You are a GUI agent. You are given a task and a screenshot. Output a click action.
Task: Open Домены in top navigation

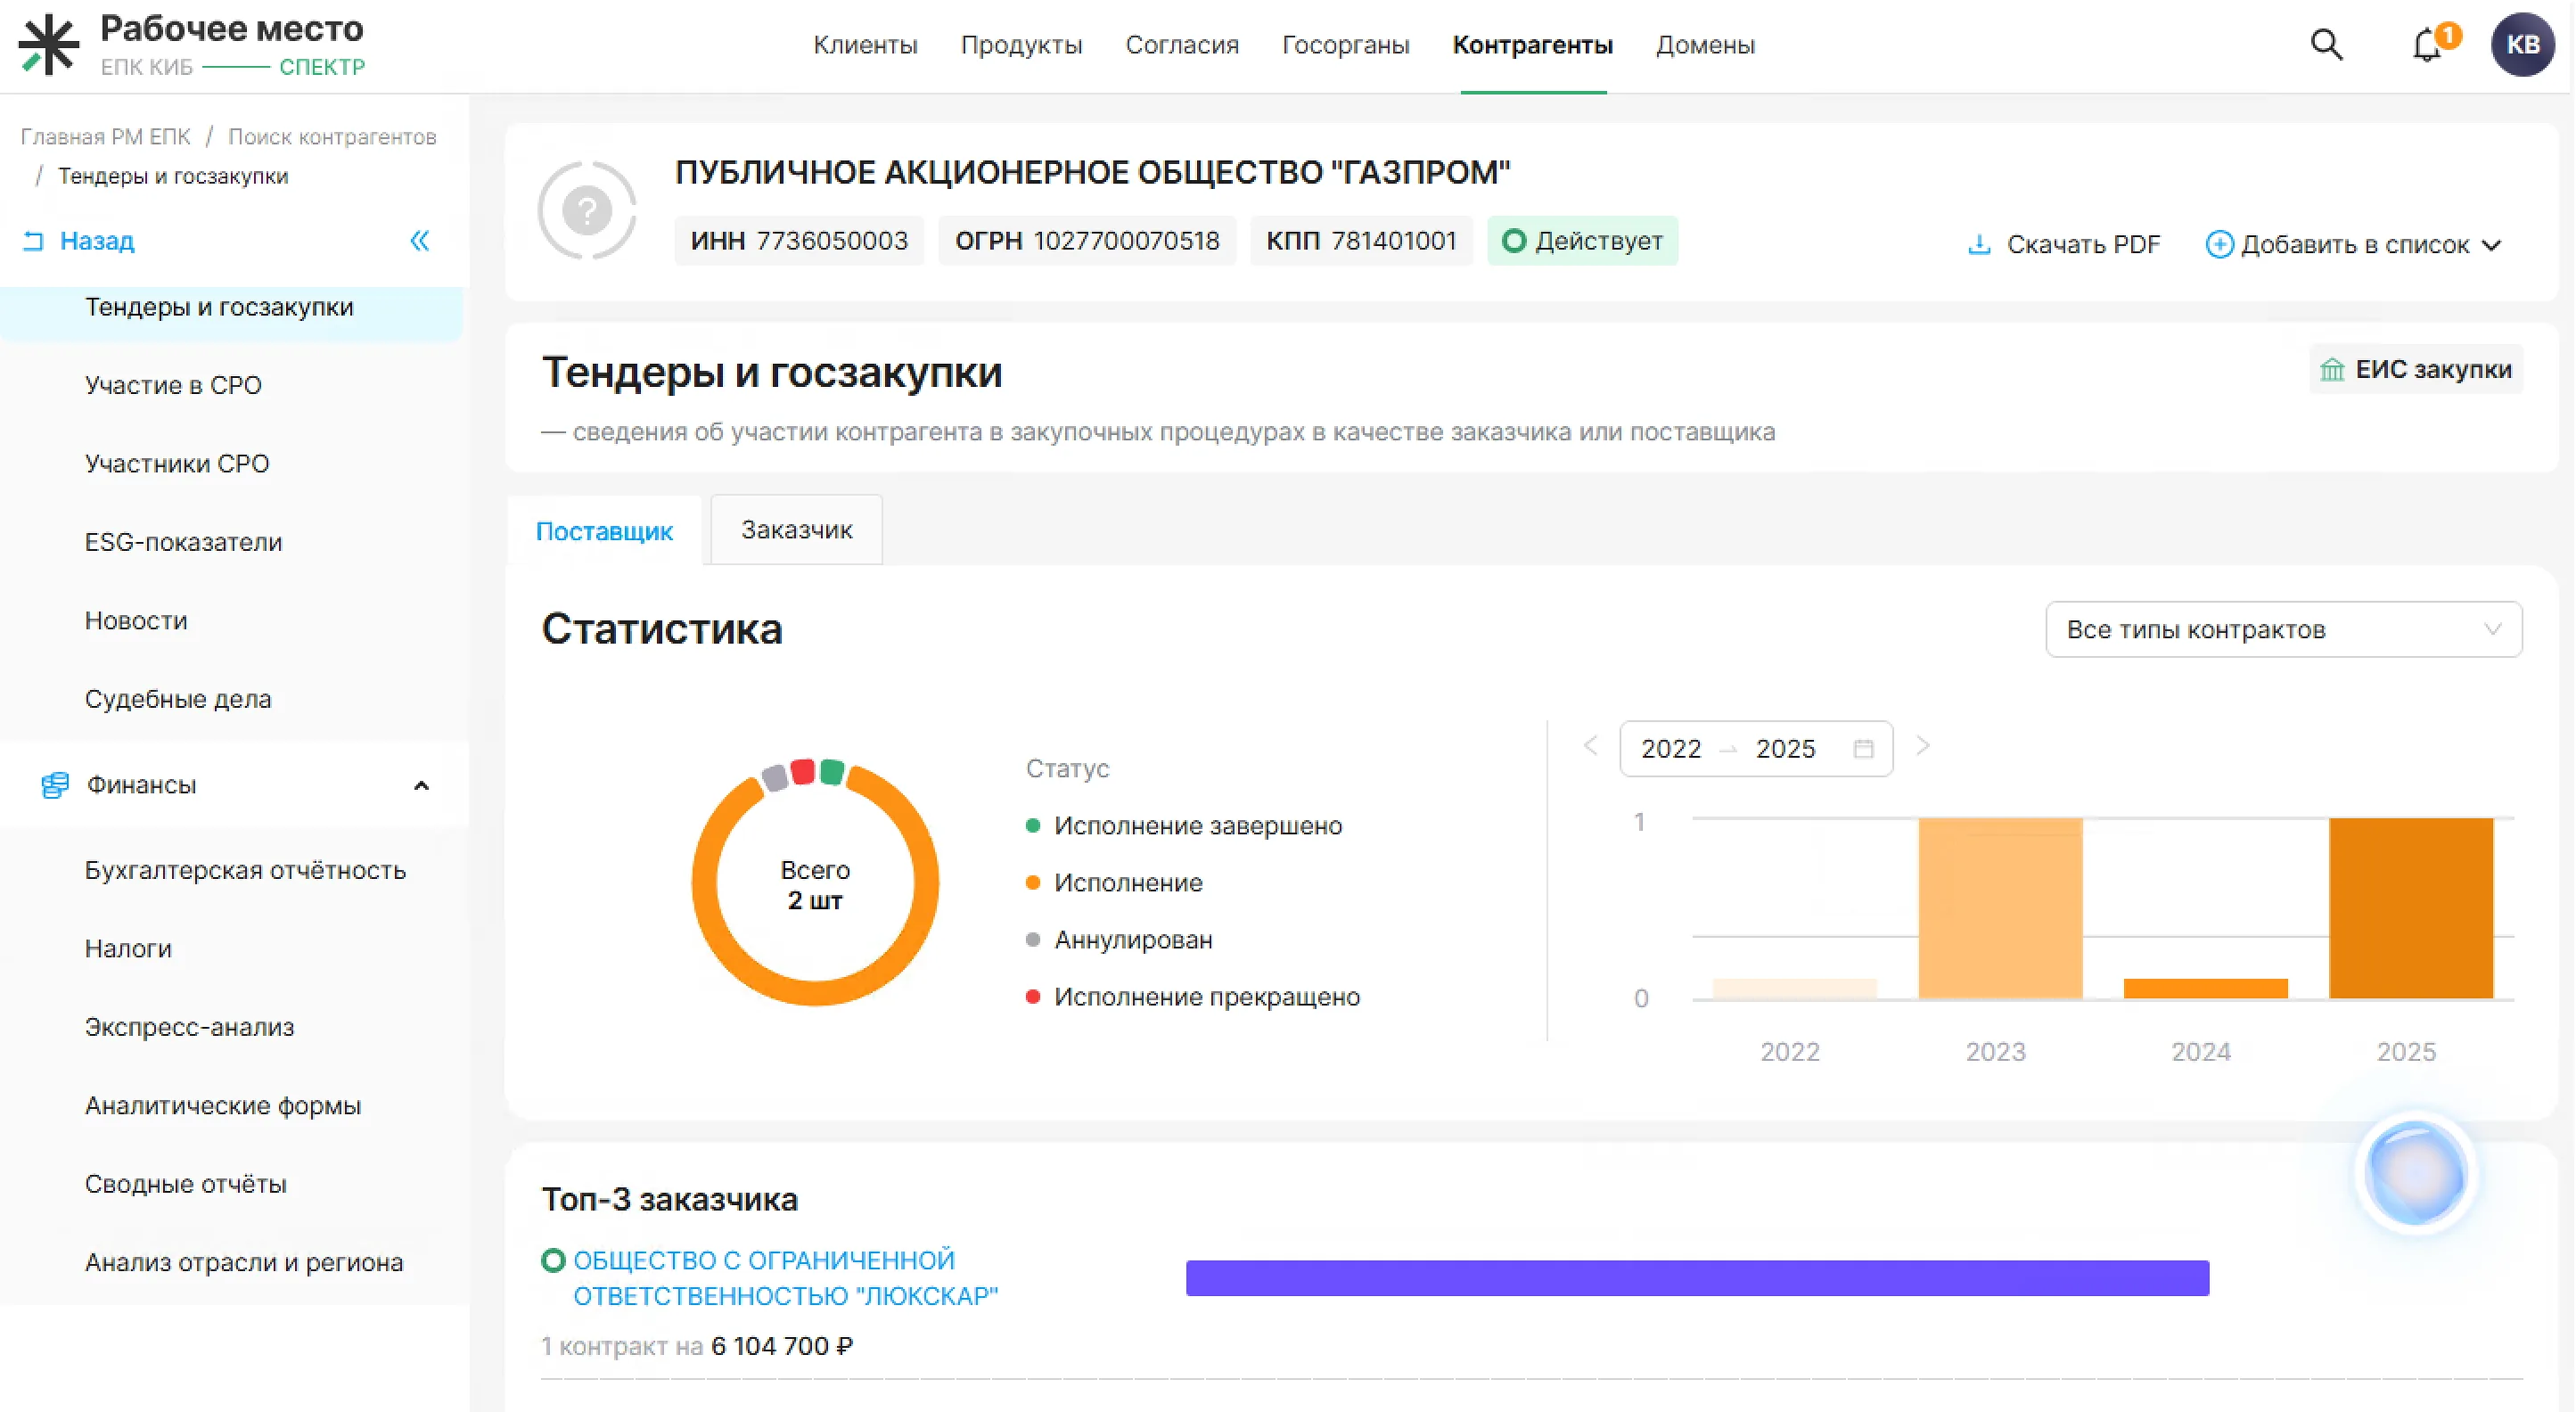click(x=1705, y=45)
